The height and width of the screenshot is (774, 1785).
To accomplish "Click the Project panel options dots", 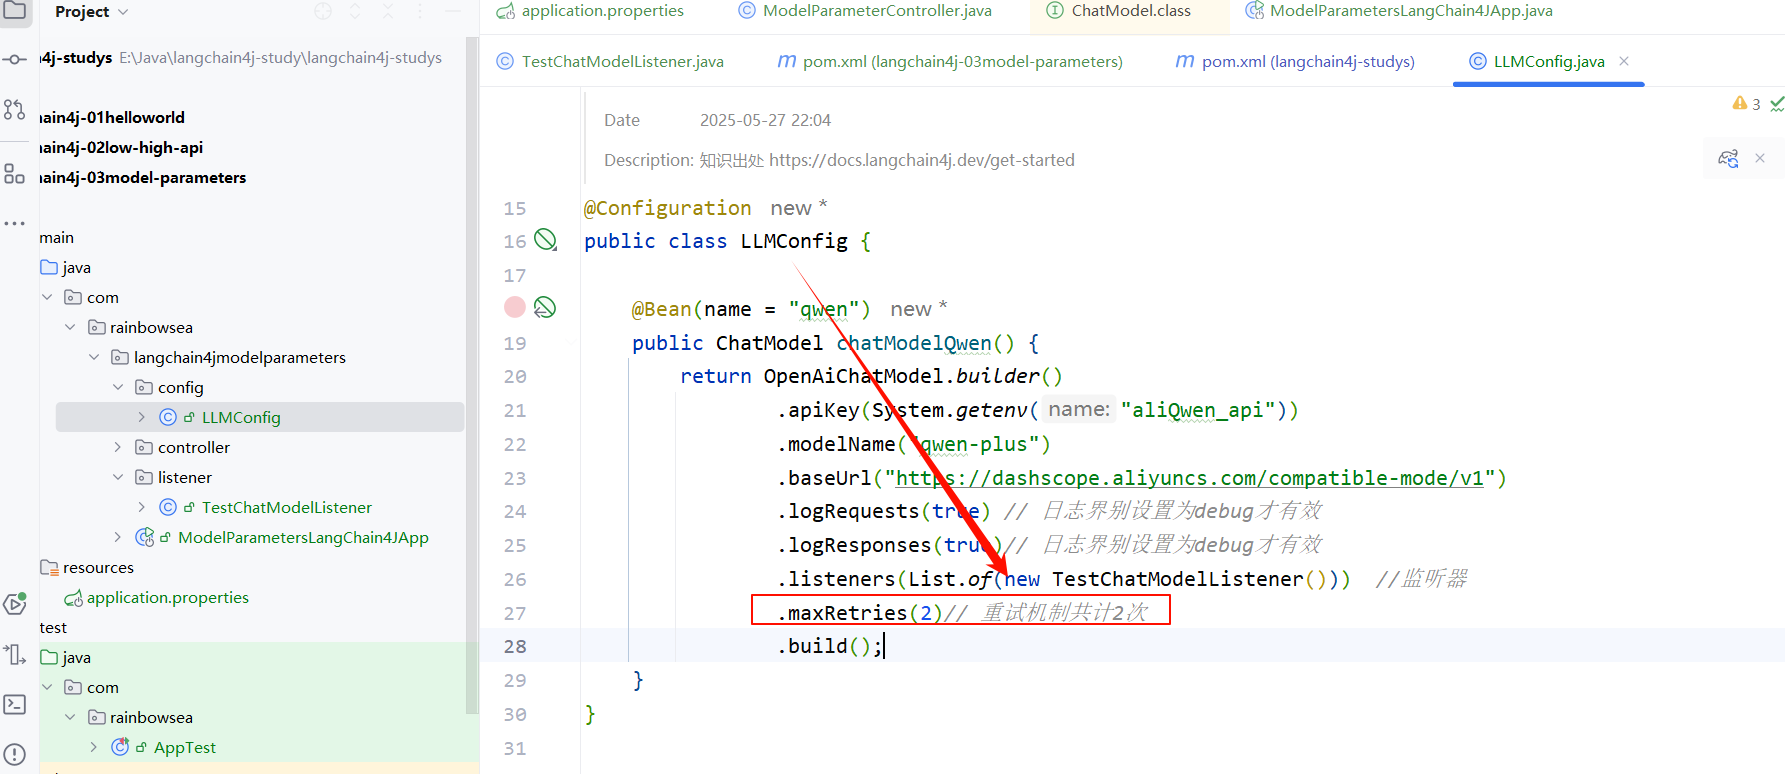I will 420,11.
